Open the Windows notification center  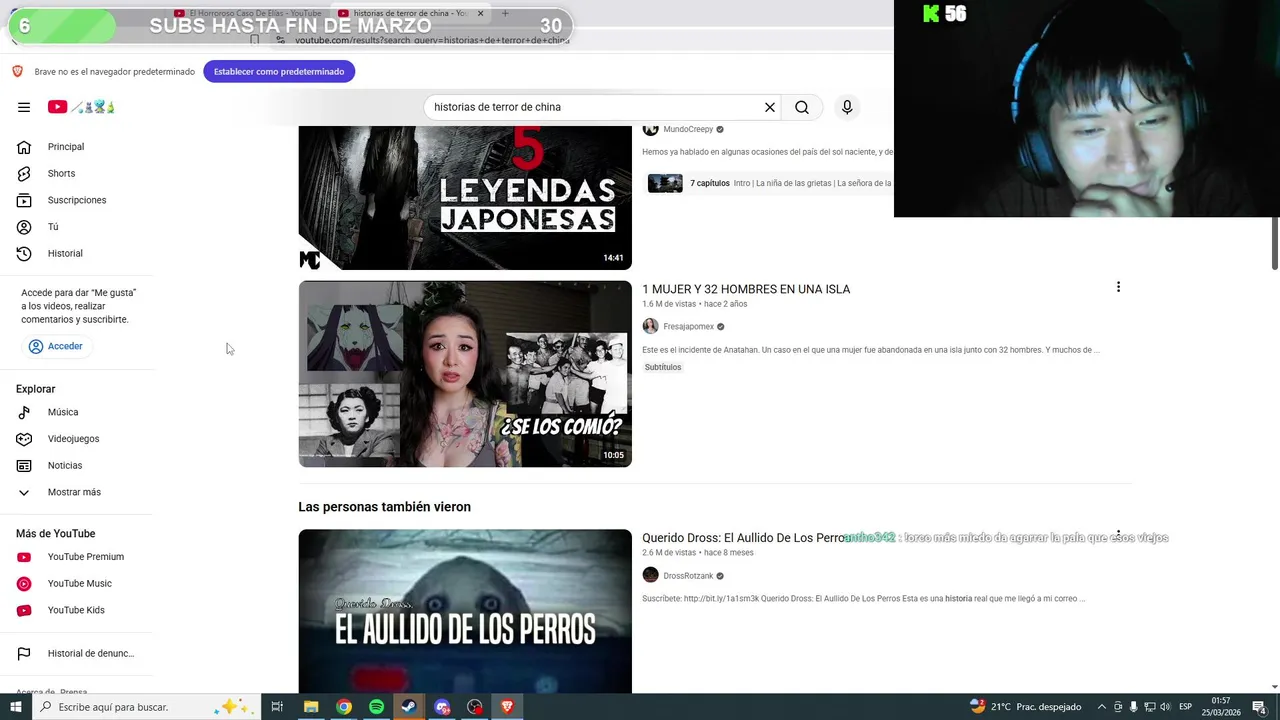pos(1259,707)
